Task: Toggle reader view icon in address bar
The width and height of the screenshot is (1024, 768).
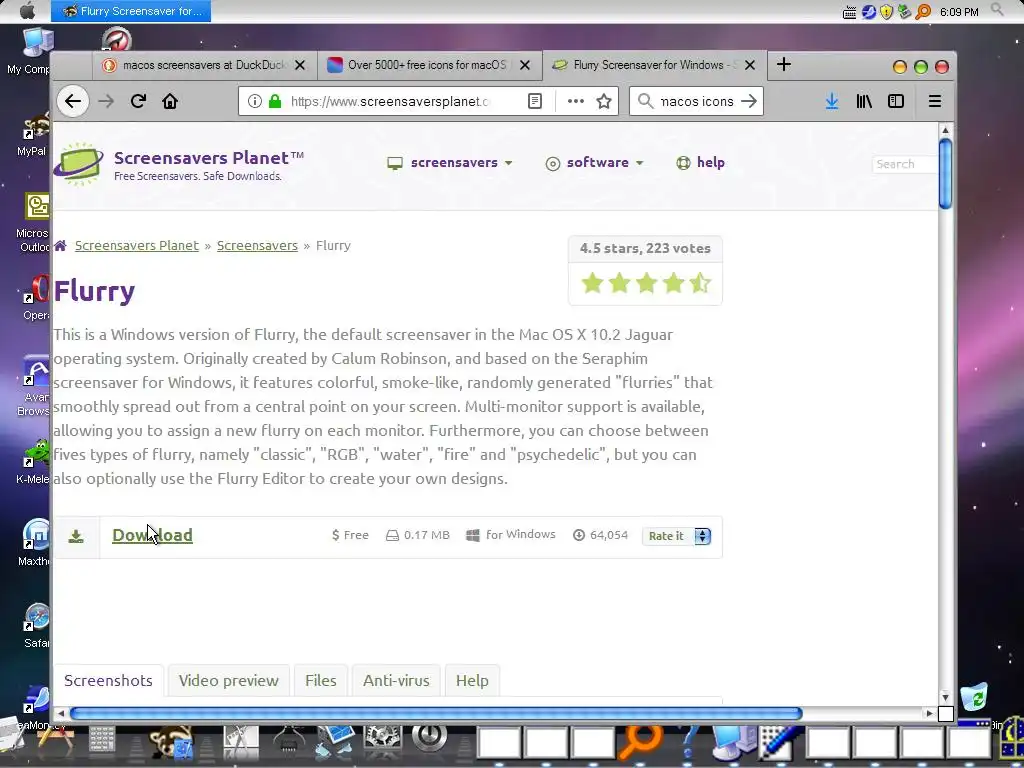Action: click(x=535, y=101)
